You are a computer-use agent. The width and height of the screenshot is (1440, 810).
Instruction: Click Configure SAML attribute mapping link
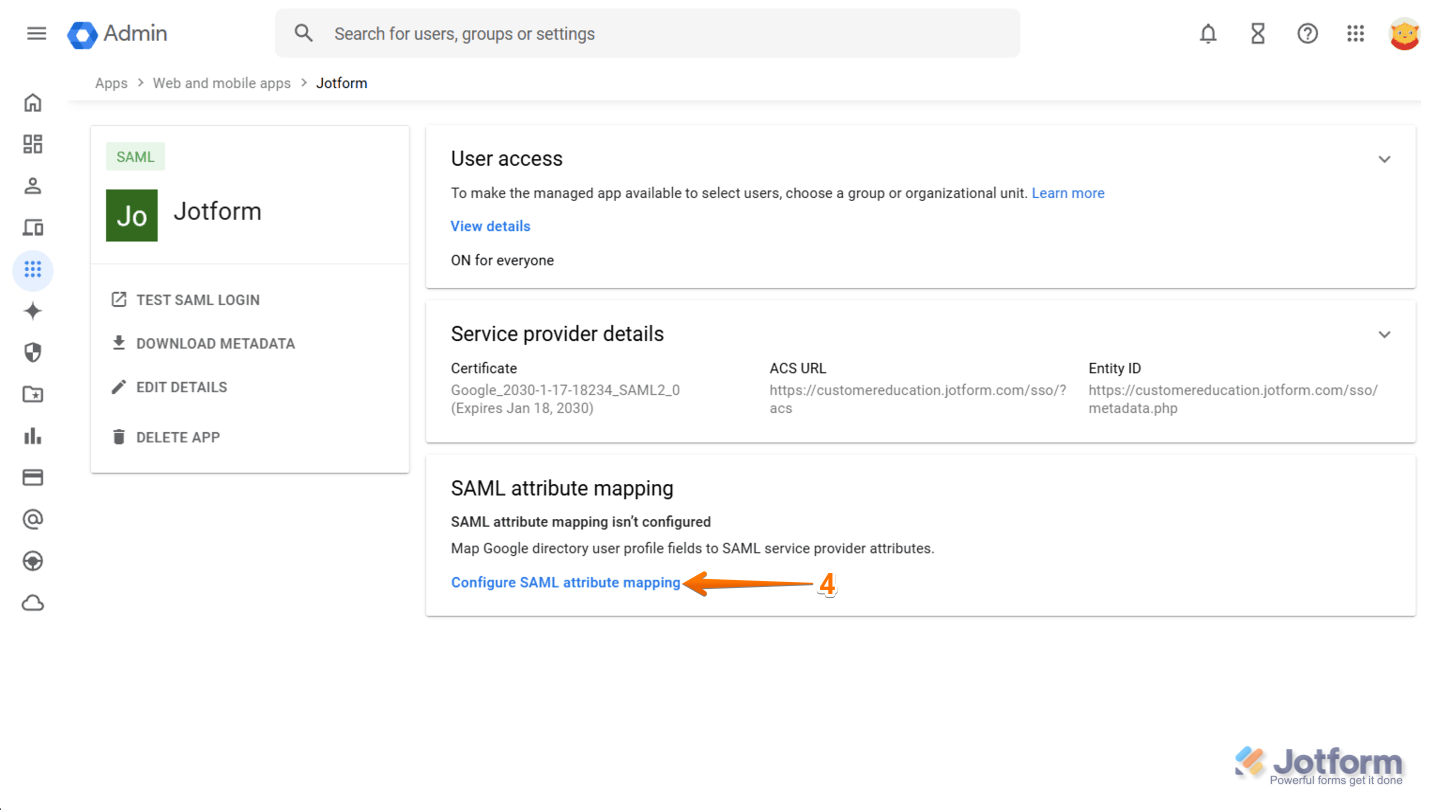[565, 582]
